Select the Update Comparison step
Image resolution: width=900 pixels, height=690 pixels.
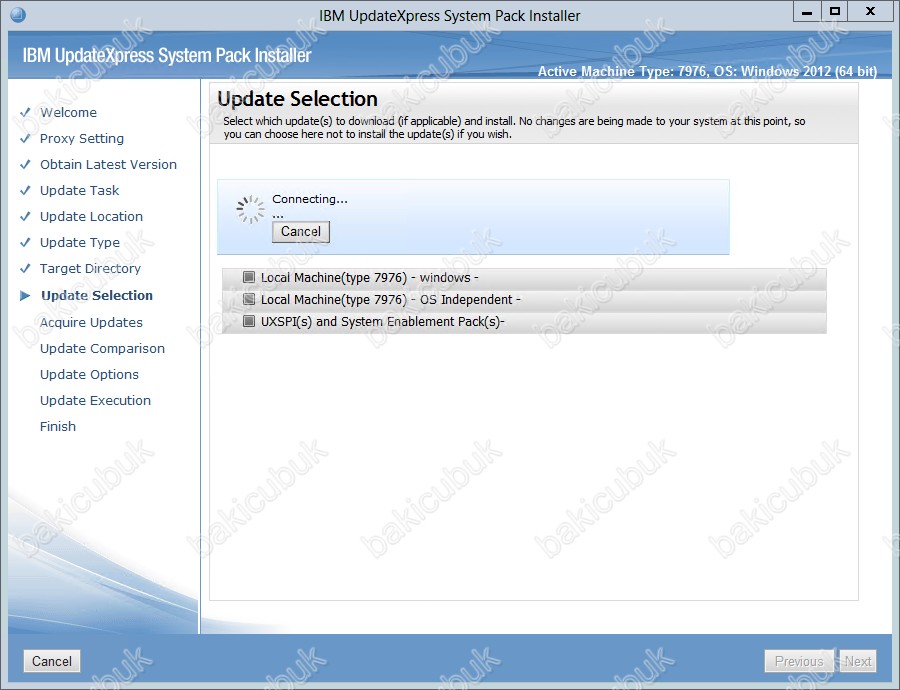click(102, 348)
